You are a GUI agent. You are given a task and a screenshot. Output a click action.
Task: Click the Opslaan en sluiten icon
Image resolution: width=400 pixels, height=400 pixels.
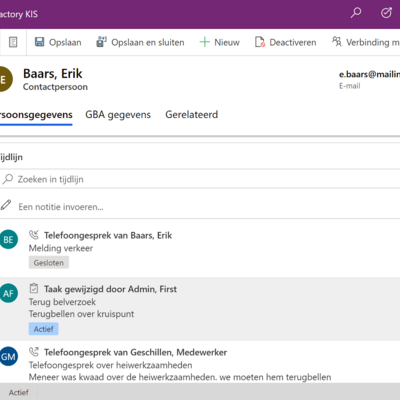point(101,42)
